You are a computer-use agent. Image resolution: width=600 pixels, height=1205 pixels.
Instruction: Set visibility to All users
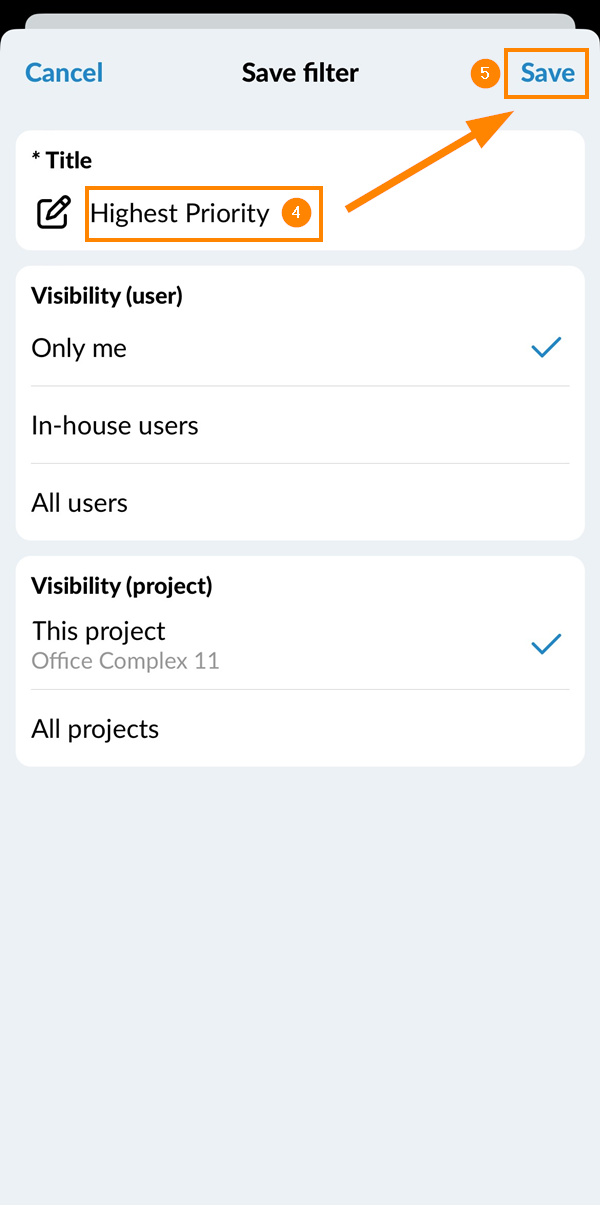pos(80,502)
